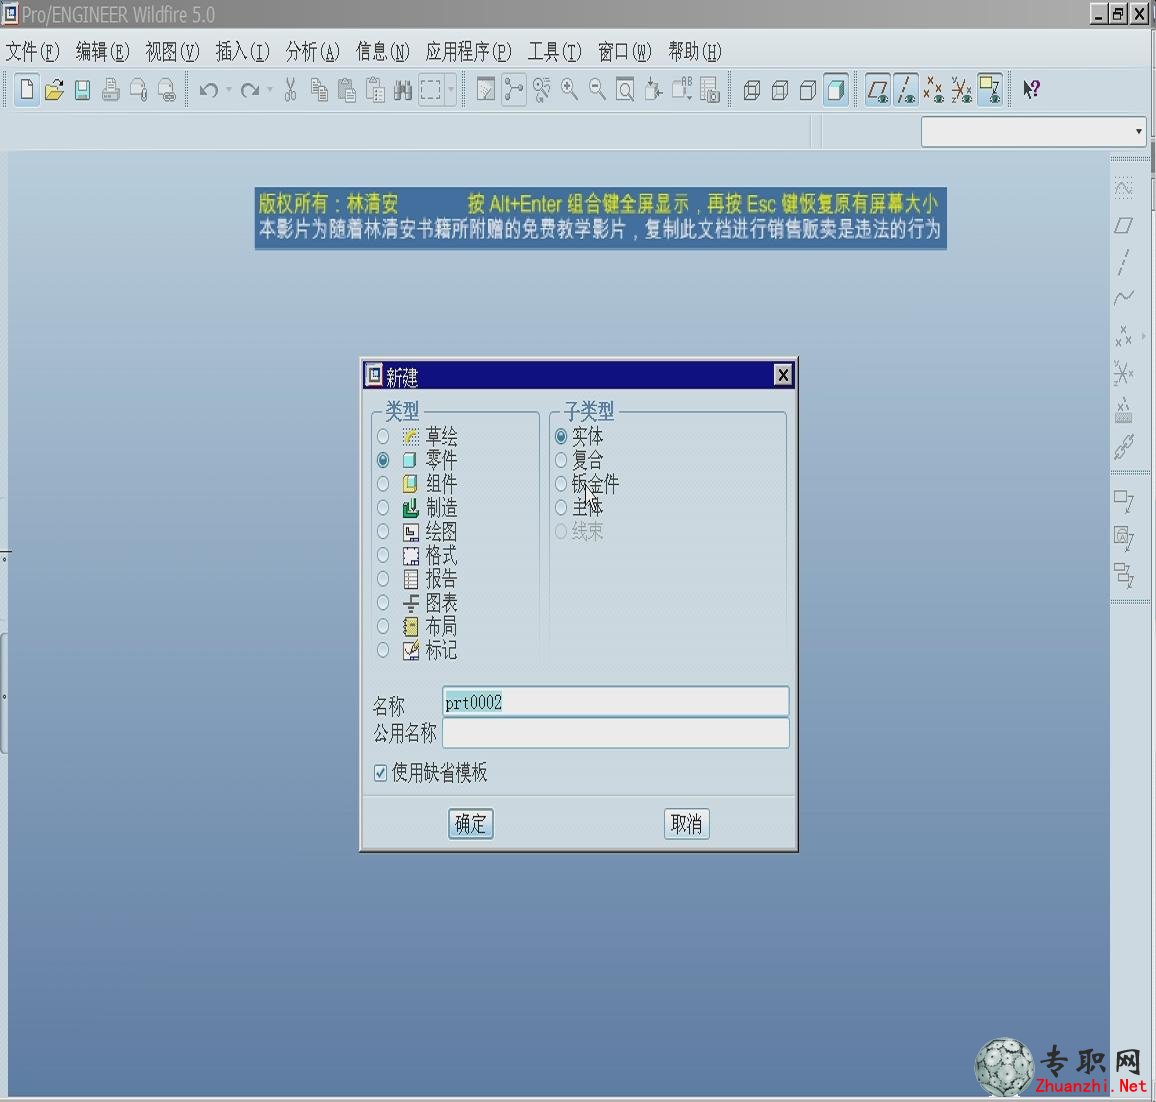Click the coordinate system tool in right toolbar
The width and height of the screenshot is (1156, 1102).
(x=1124, y=373)
